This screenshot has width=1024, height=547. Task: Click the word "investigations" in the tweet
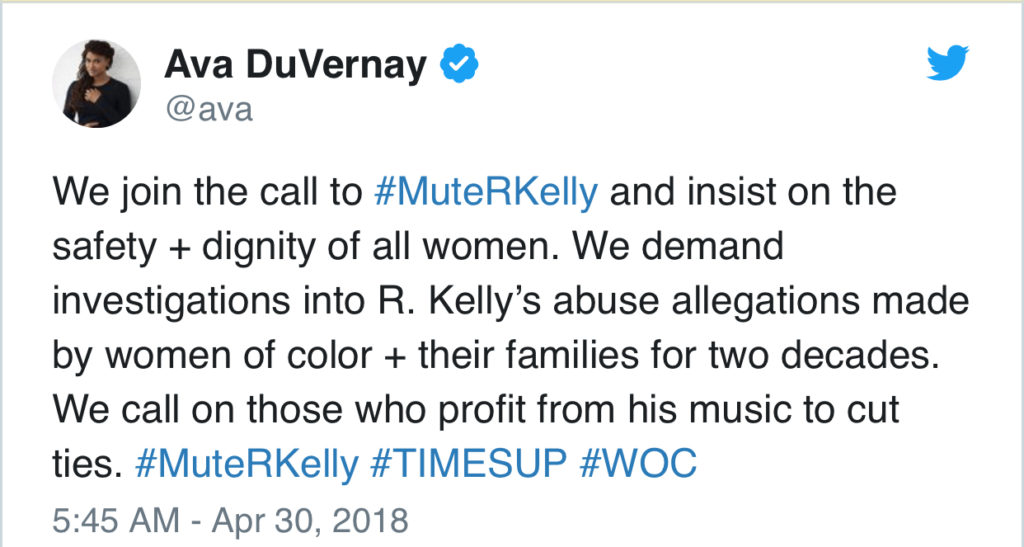[156, 300]
